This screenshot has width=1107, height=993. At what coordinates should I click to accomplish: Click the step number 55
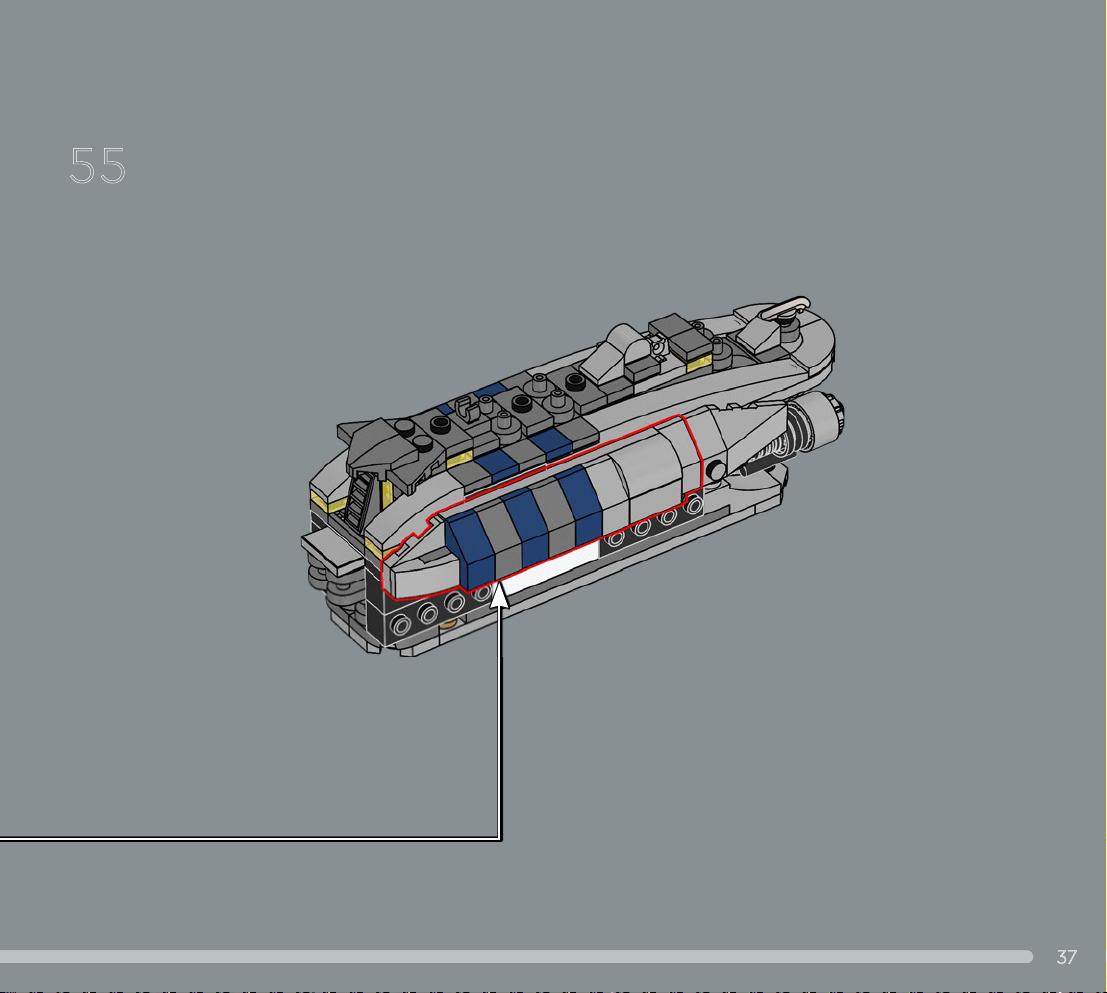click(97, 166)
